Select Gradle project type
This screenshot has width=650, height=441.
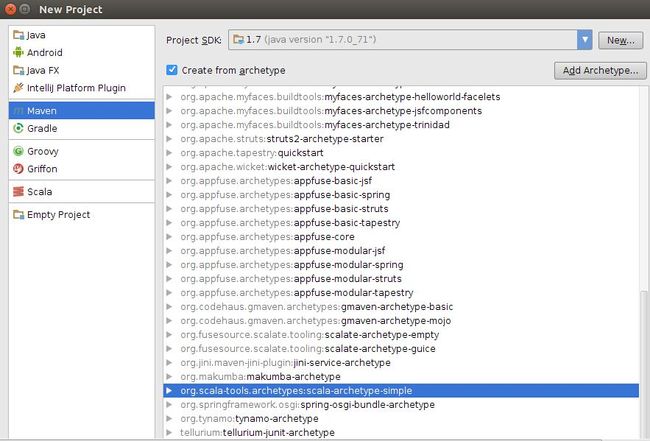tap(82, 128)
